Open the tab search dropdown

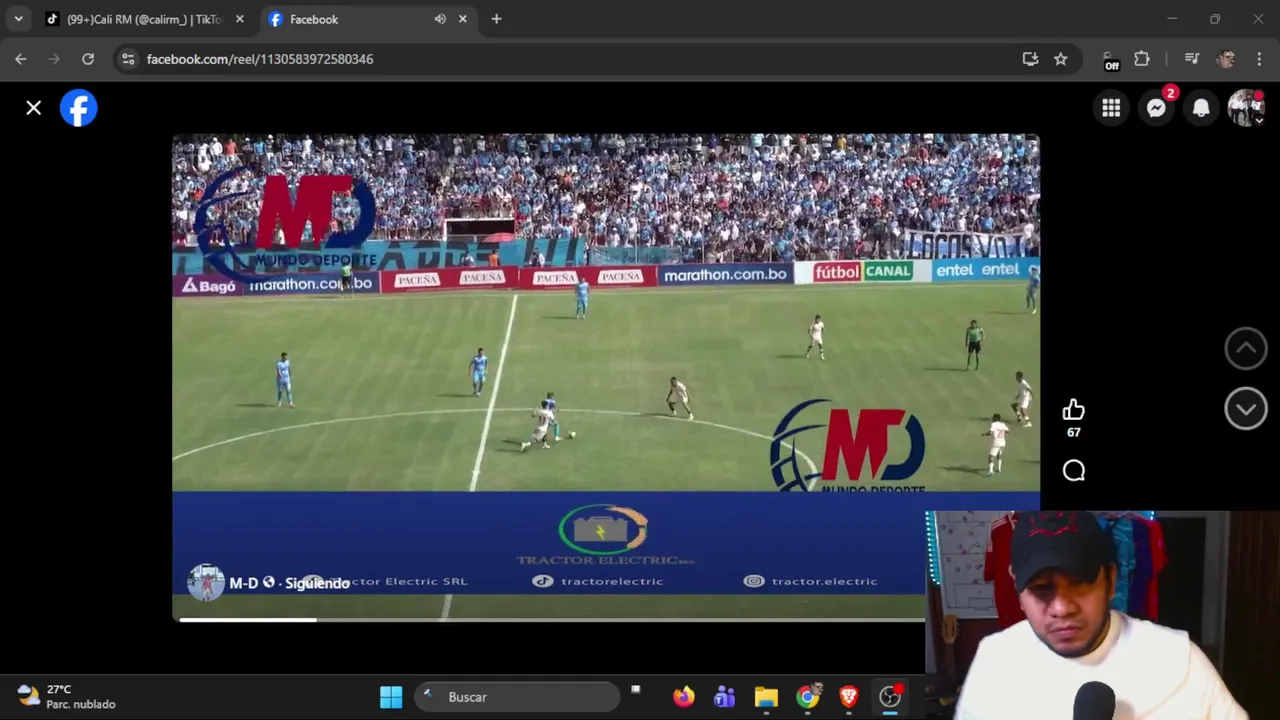click(x=18, y=19)
